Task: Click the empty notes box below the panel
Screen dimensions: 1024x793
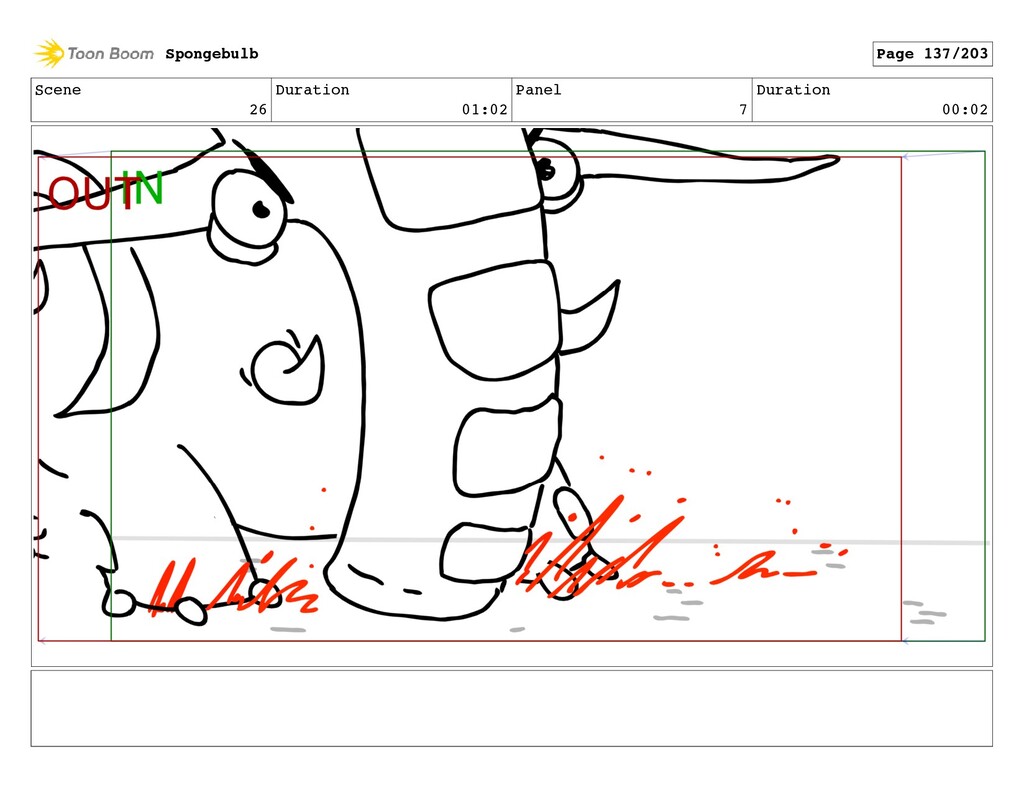Action: click(x=511, y=708)
